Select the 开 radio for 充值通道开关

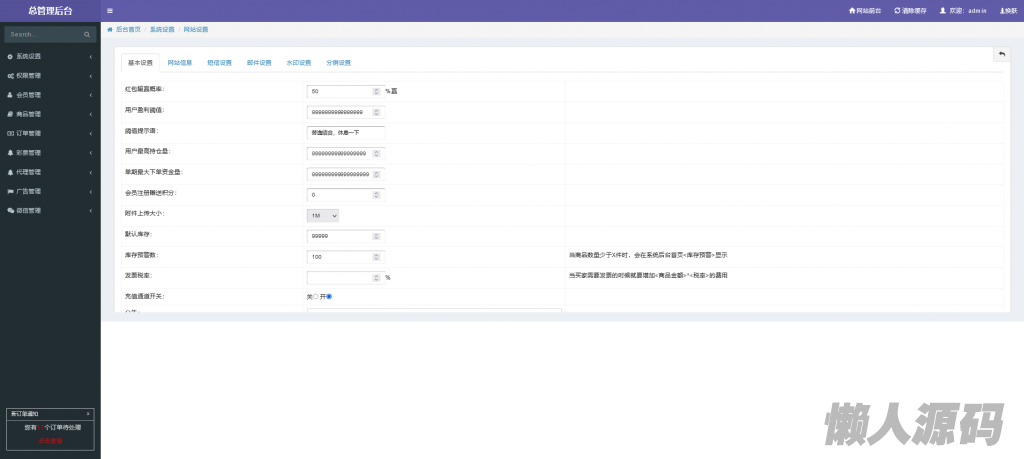click(x=329, y=296)
